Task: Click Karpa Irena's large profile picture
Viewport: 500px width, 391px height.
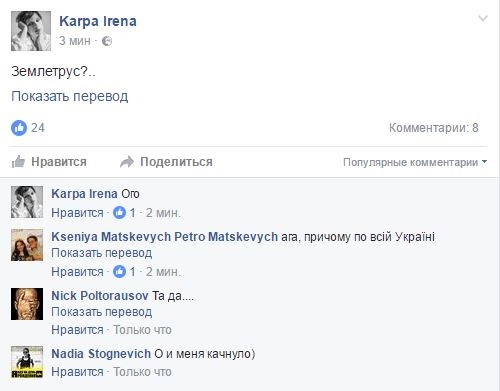Action: tap(31, 31)
